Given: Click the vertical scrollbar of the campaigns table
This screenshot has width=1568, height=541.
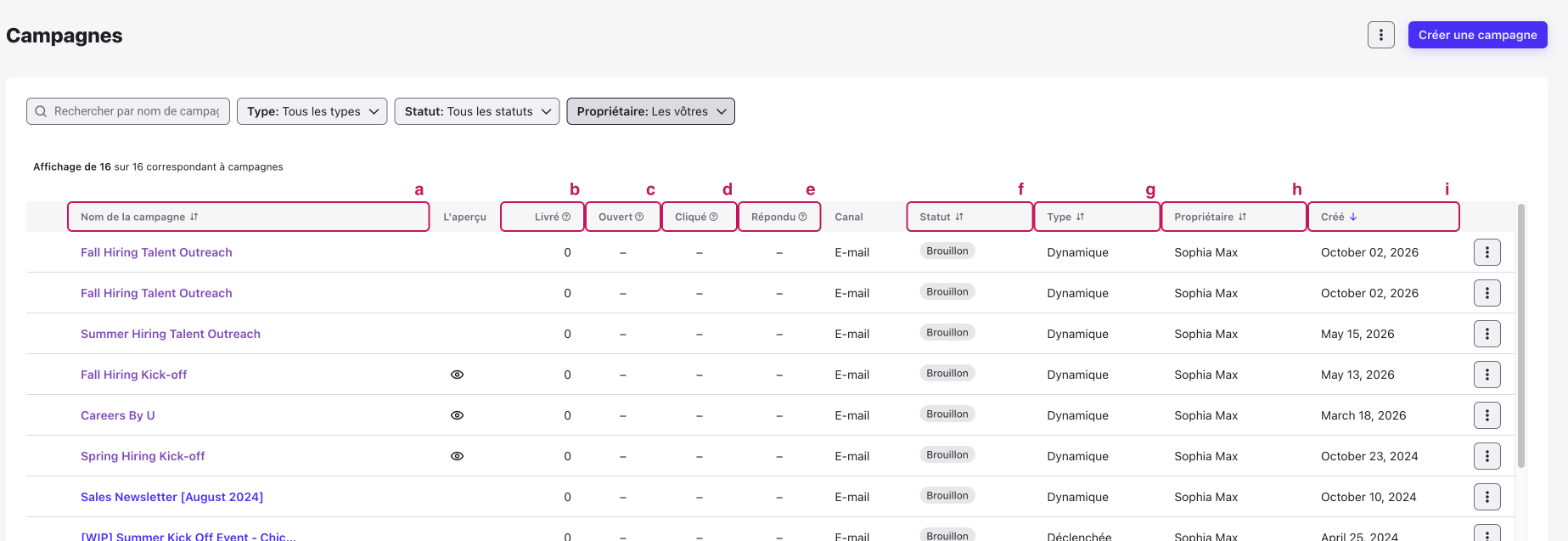Looking at the screenshot, I should pyautogui.click(x=1522, y=335).
